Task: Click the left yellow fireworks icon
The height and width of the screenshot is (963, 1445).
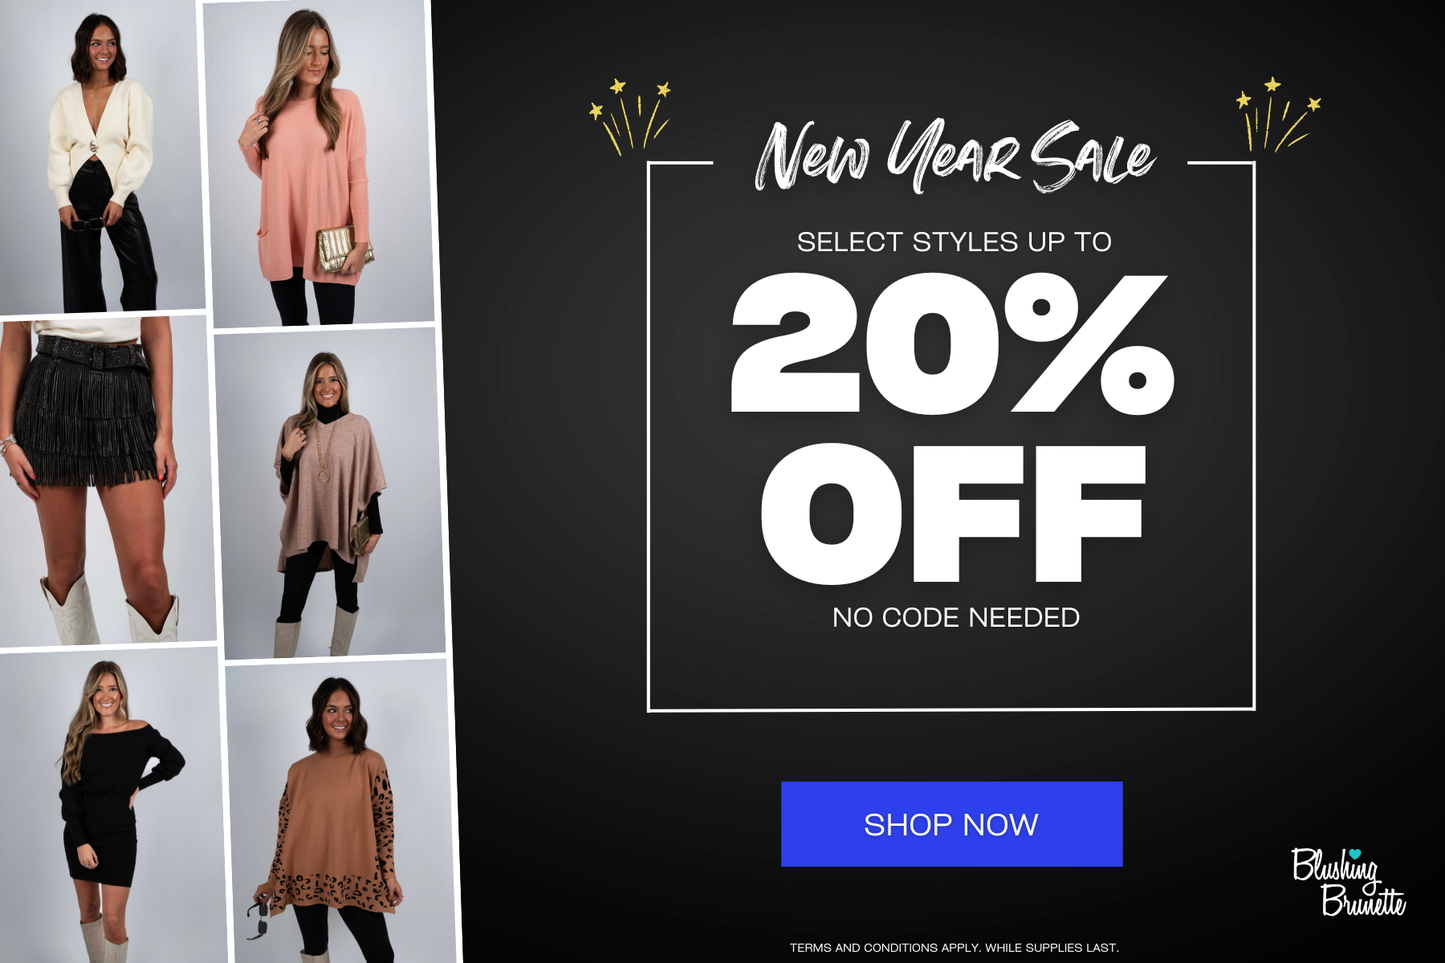Action: tap(630, 116)
